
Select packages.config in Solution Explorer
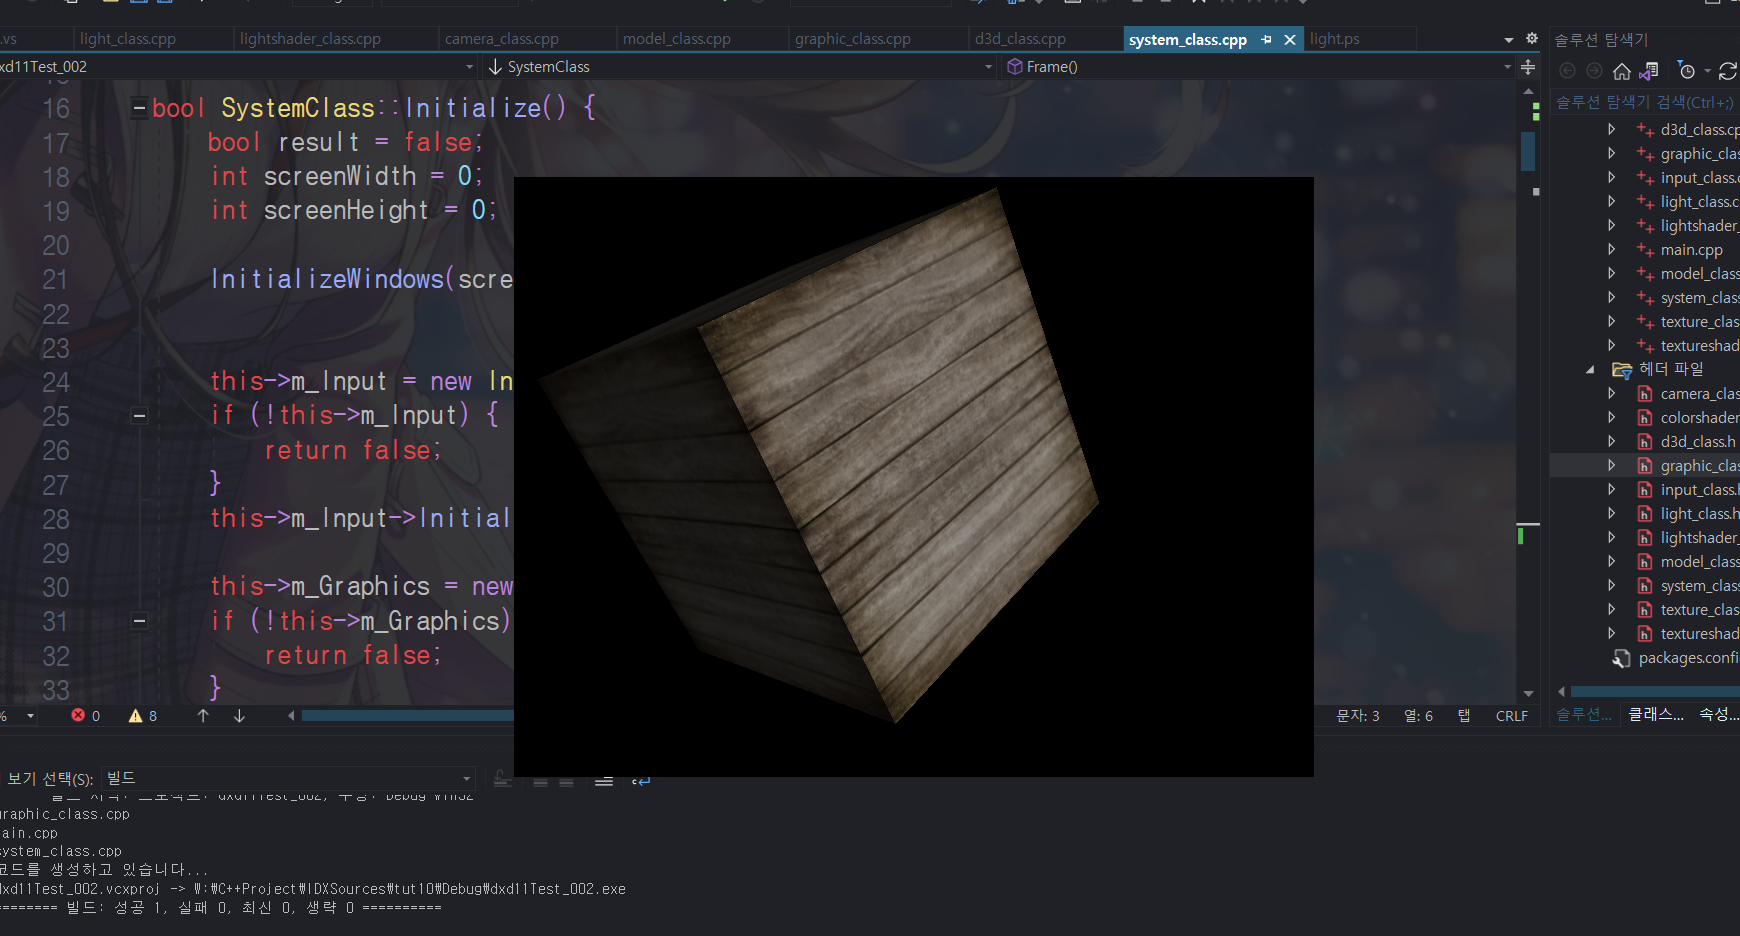click(x=1688, y=658)
